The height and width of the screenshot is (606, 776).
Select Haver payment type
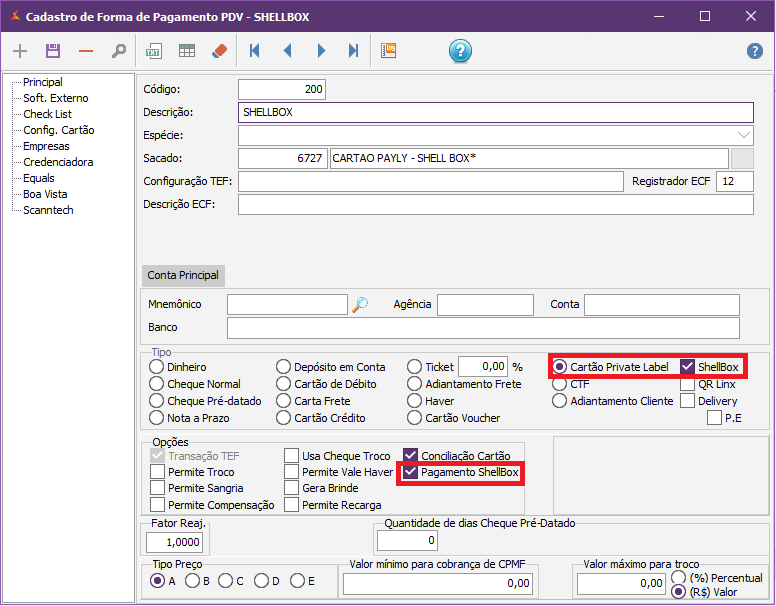[414, 401]
